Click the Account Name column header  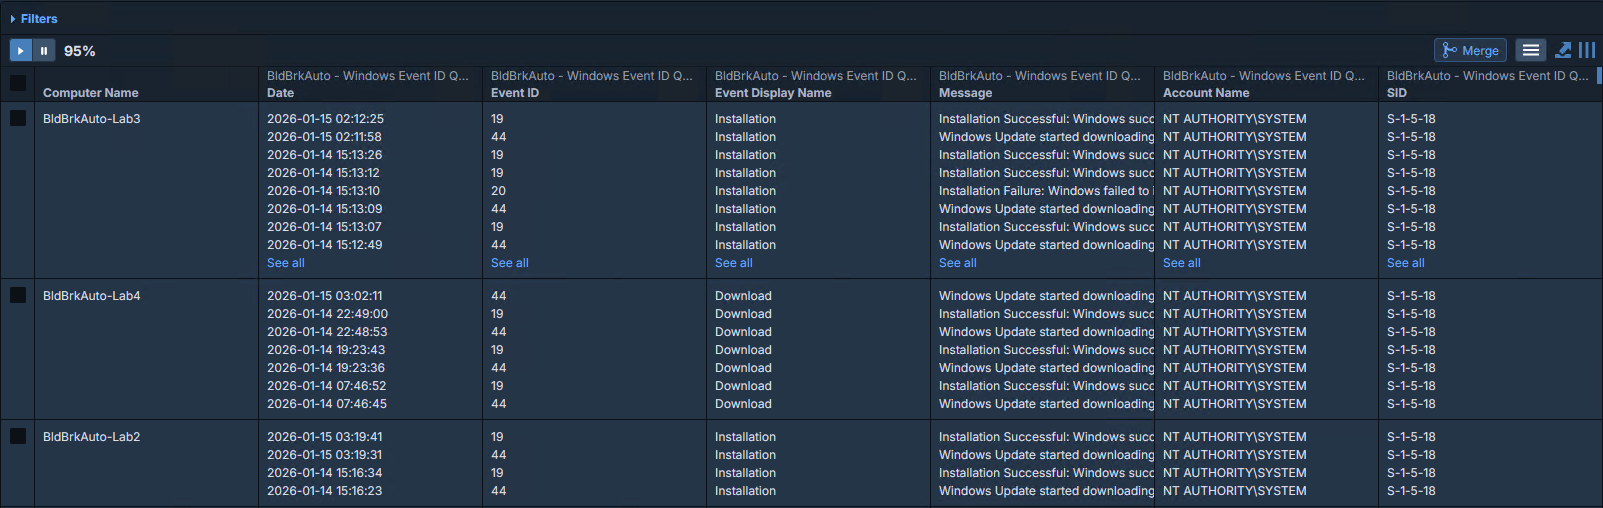[1206, 93]
